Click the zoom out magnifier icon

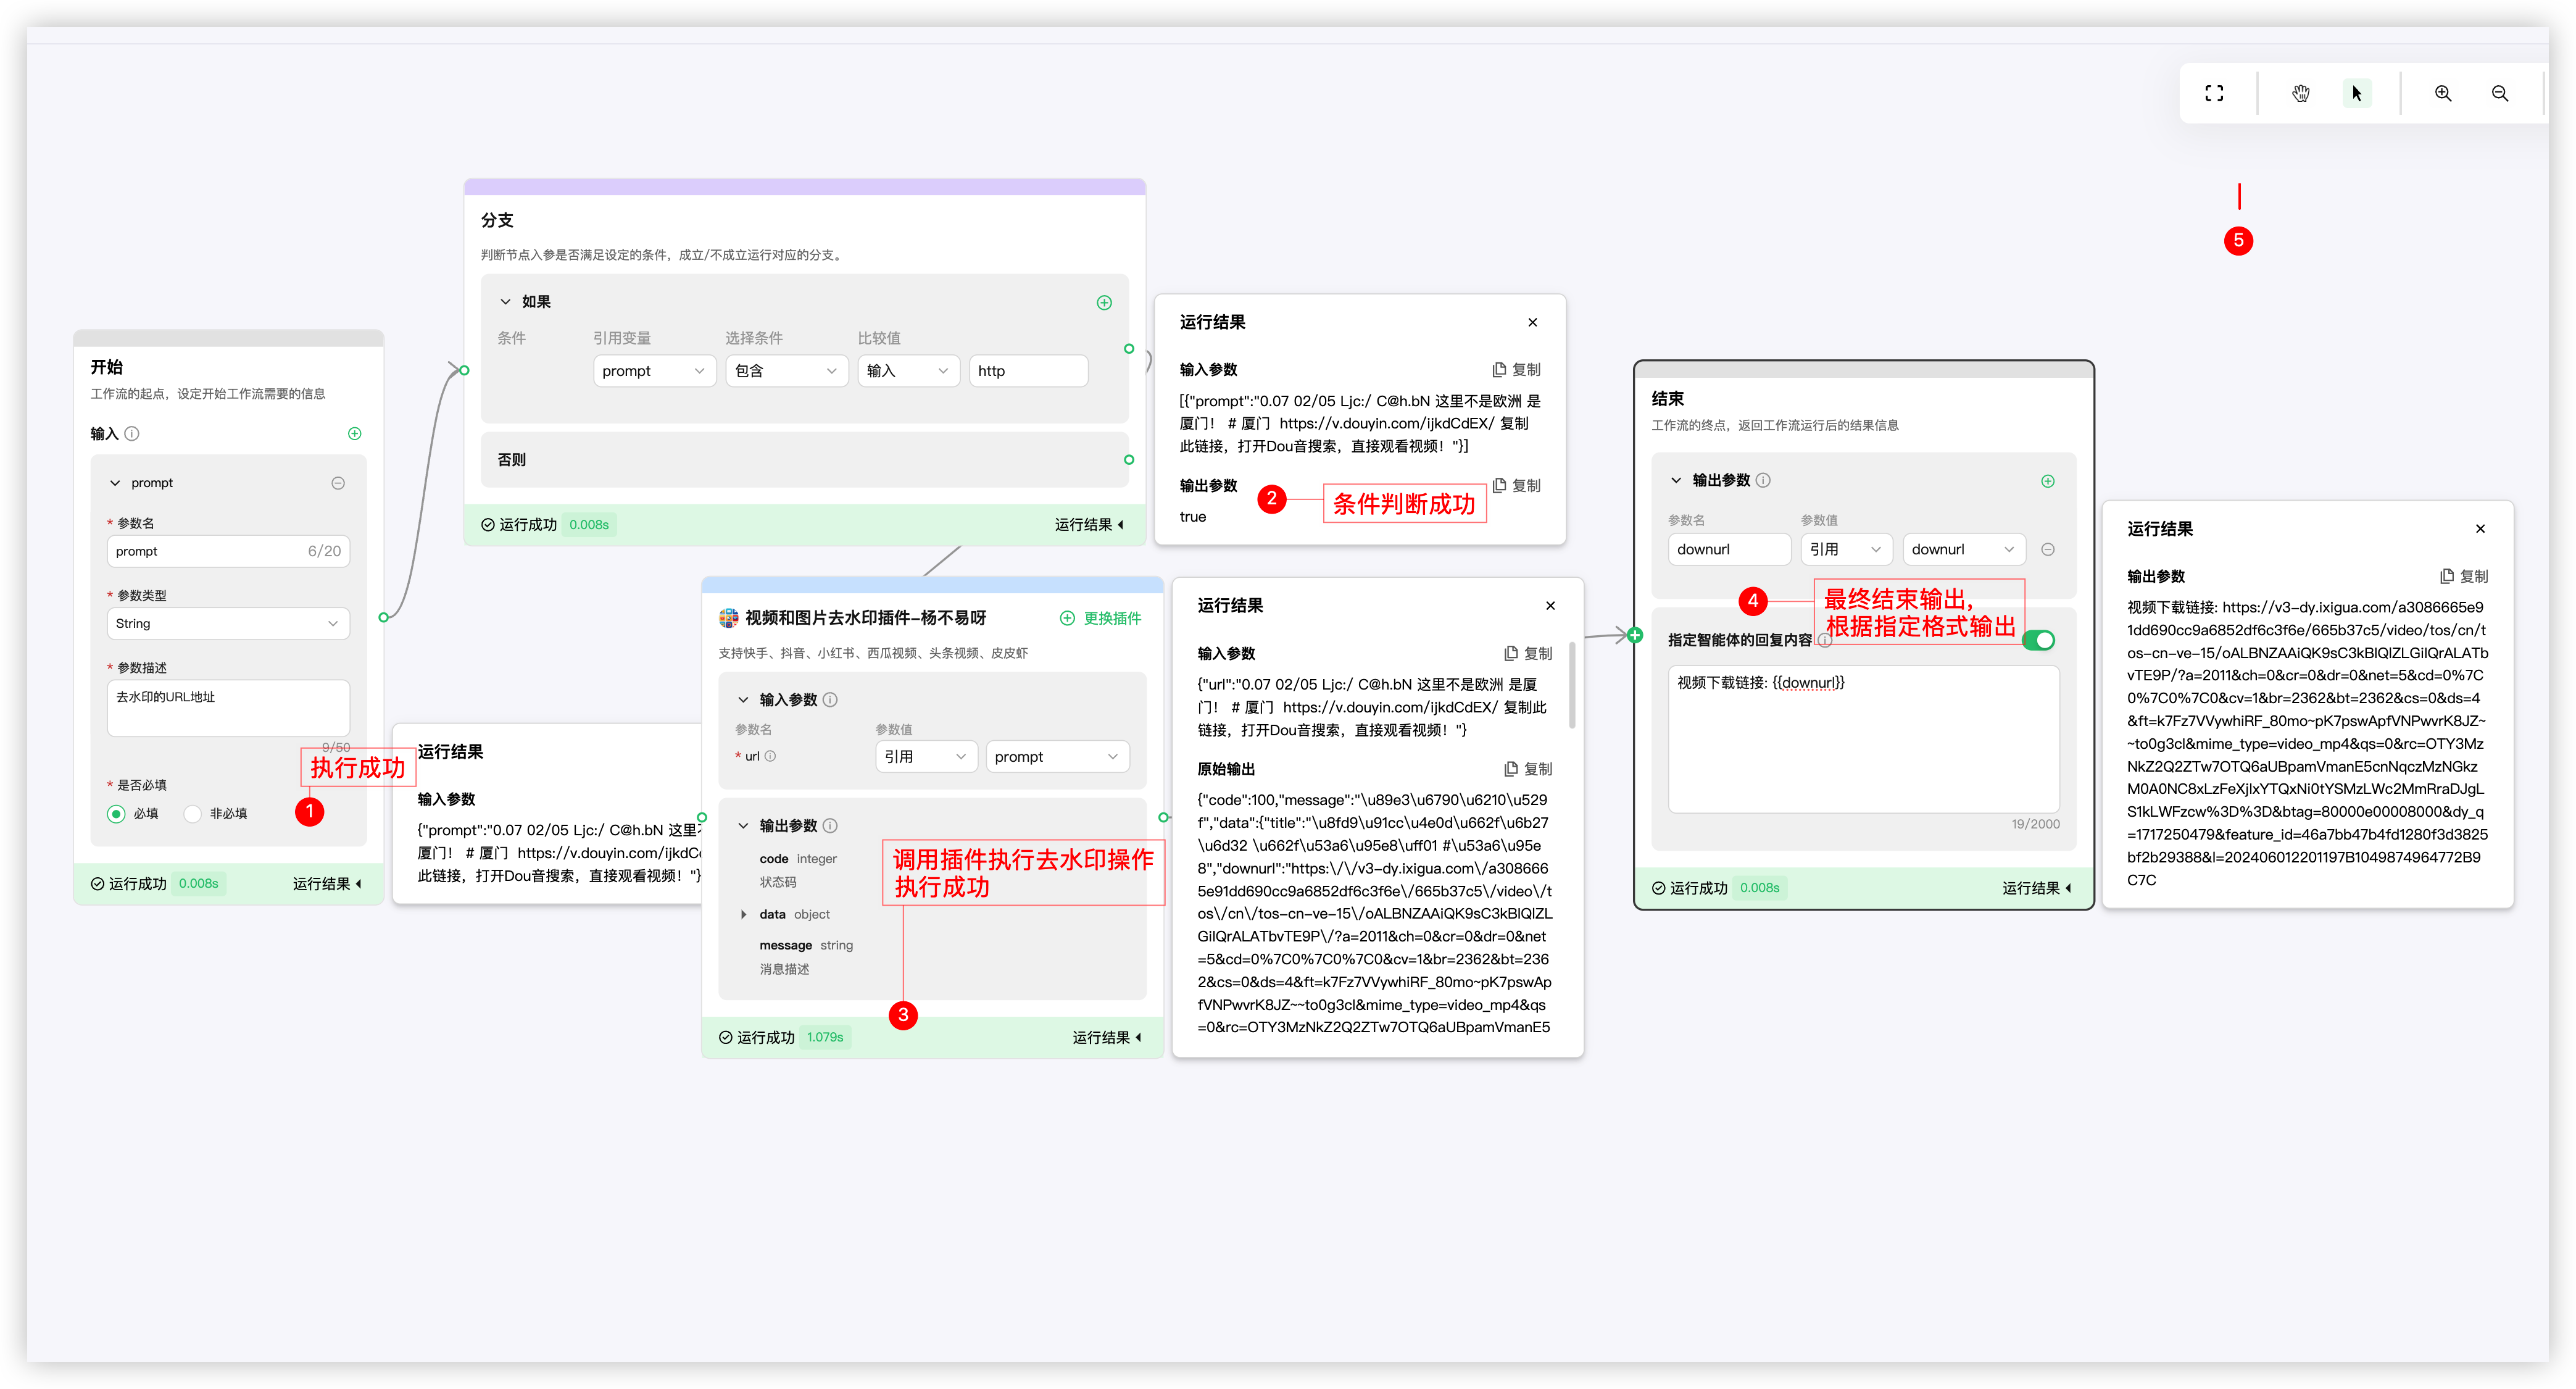[2499, 93]
